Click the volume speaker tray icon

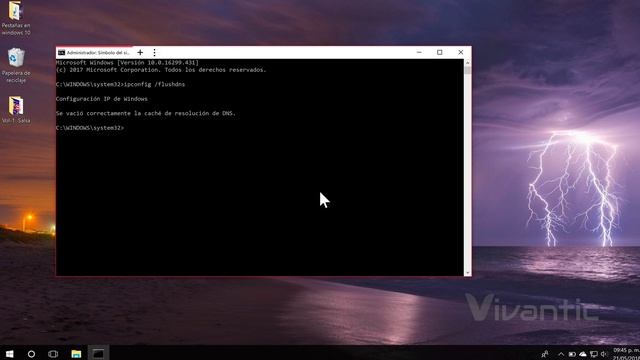(x=604, y=354)
